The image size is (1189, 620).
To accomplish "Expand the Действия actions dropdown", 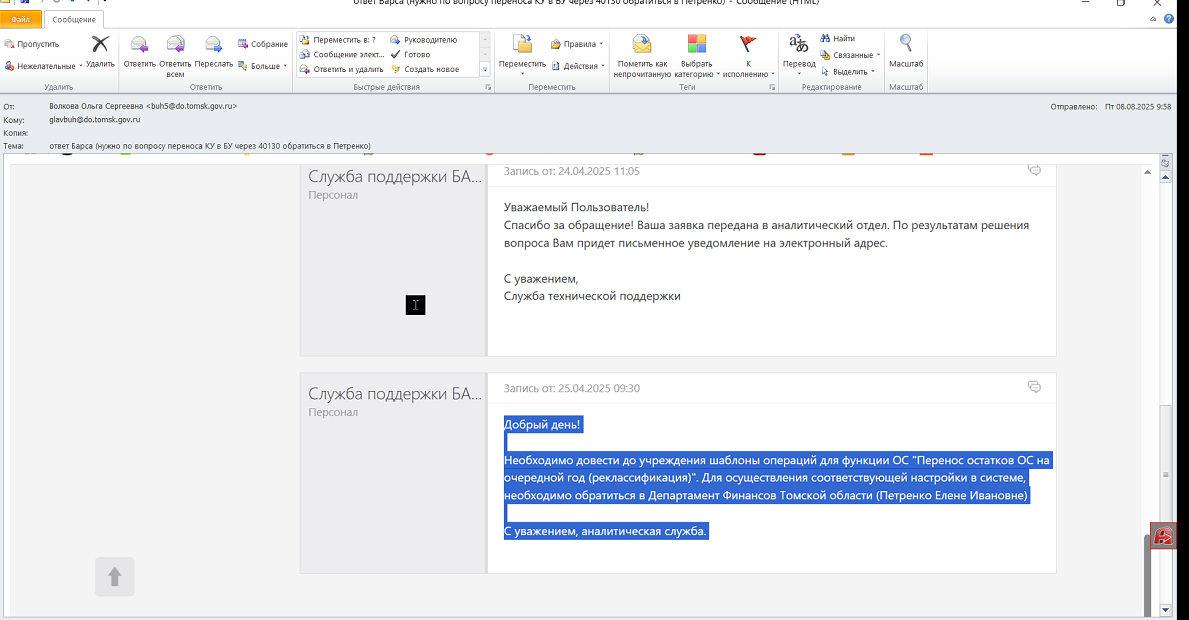I will tap(578, 66).
